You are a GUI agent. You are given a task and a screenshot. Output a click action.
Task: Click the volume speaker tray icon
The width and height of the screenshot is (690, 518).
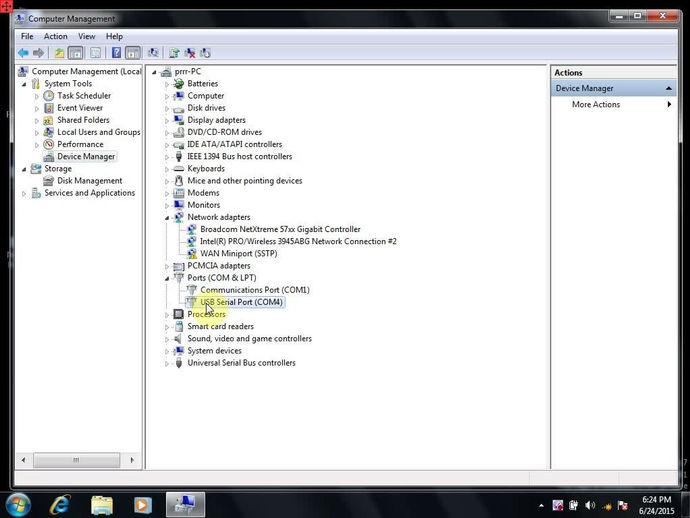click(590, 505)
